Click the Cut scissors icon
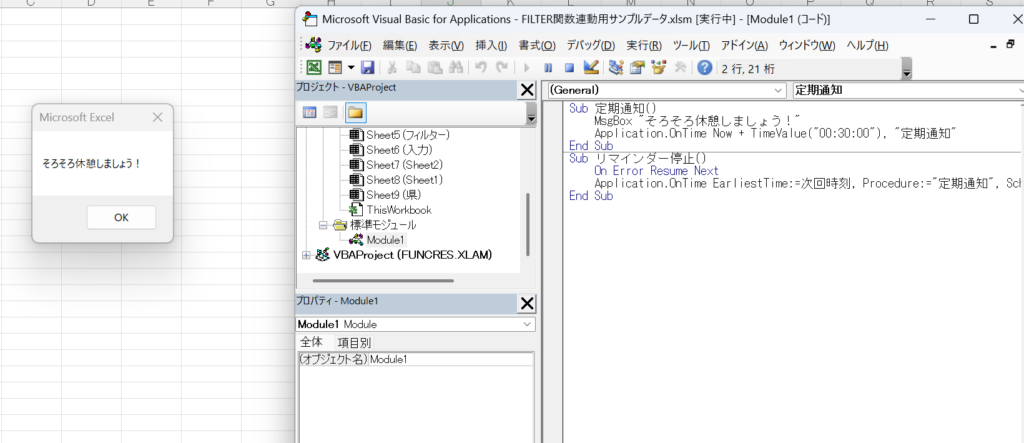The height and width of the screenshot is (443, 1024). (392, 67)
